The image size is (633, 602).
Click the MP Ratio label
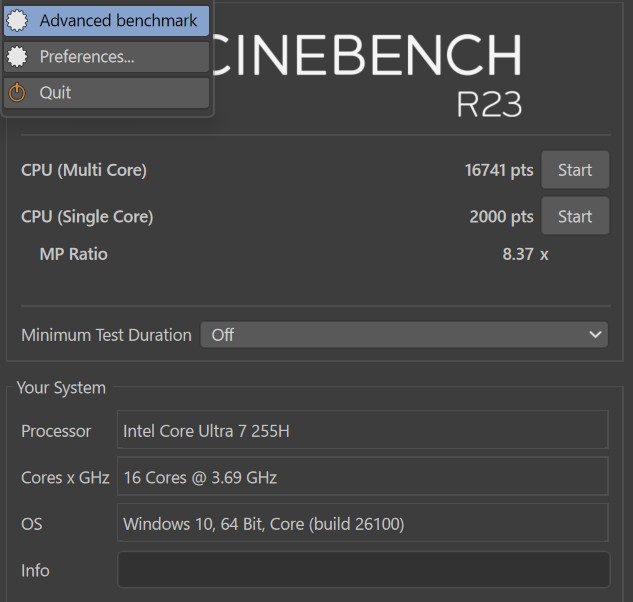[x=73, y=254]
